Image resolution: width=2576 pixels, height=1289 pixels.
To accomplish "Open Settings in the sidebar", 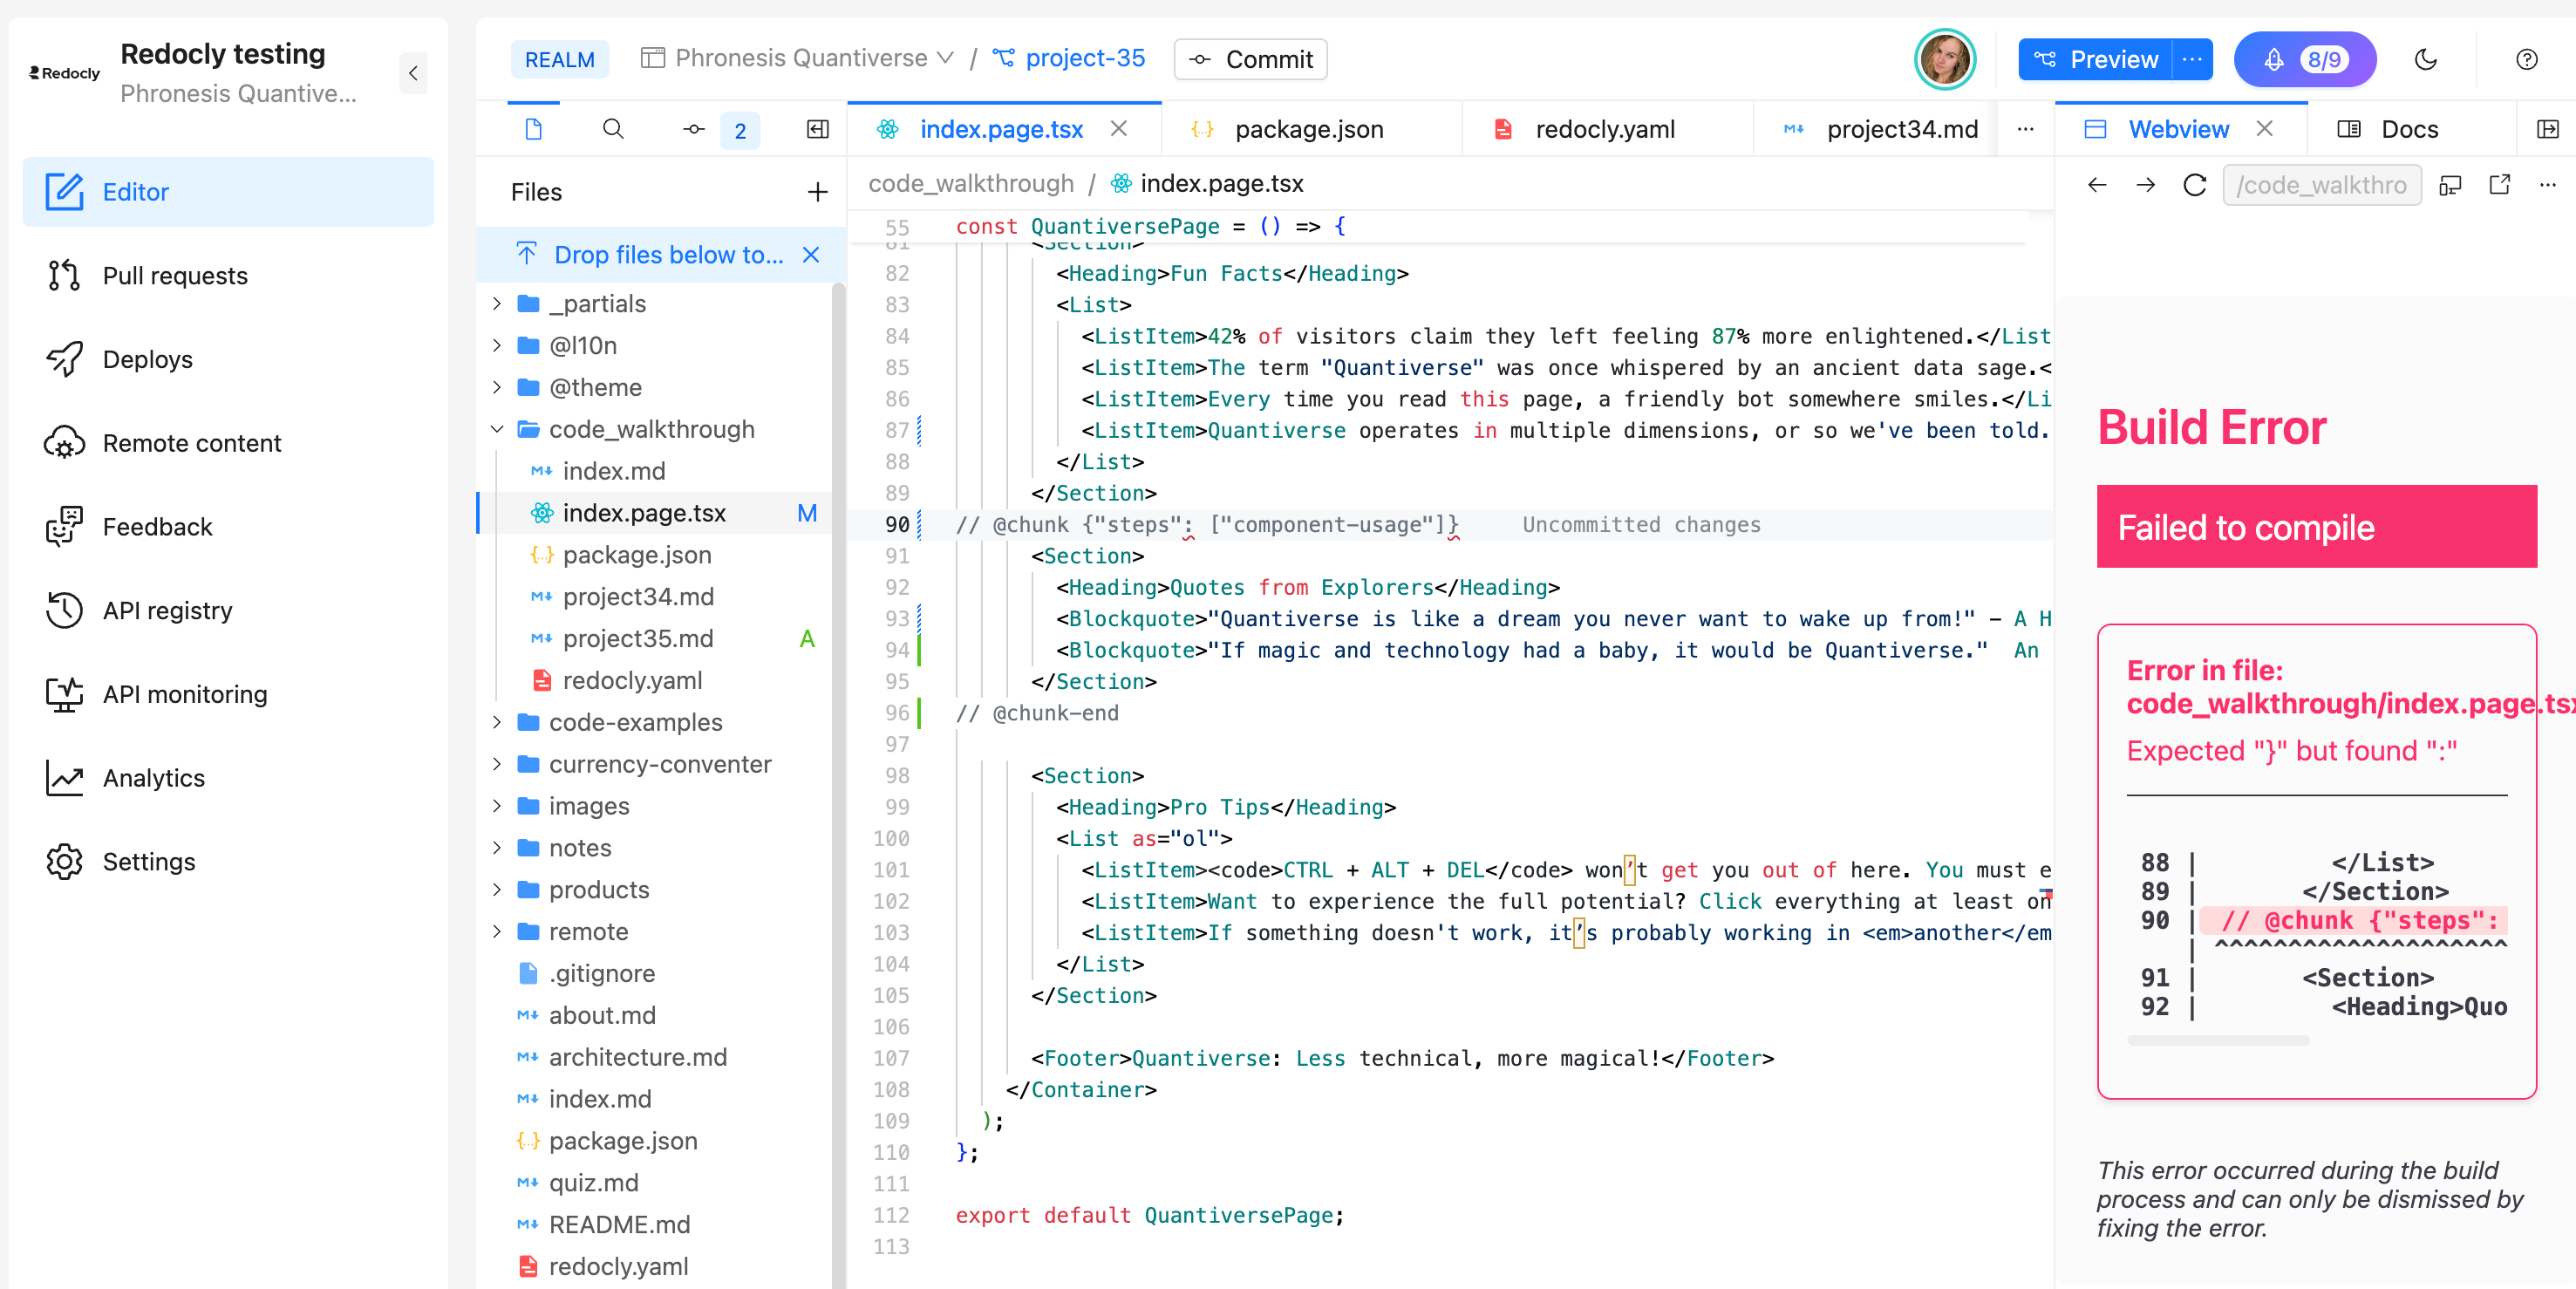I will [x=228, y=862].
